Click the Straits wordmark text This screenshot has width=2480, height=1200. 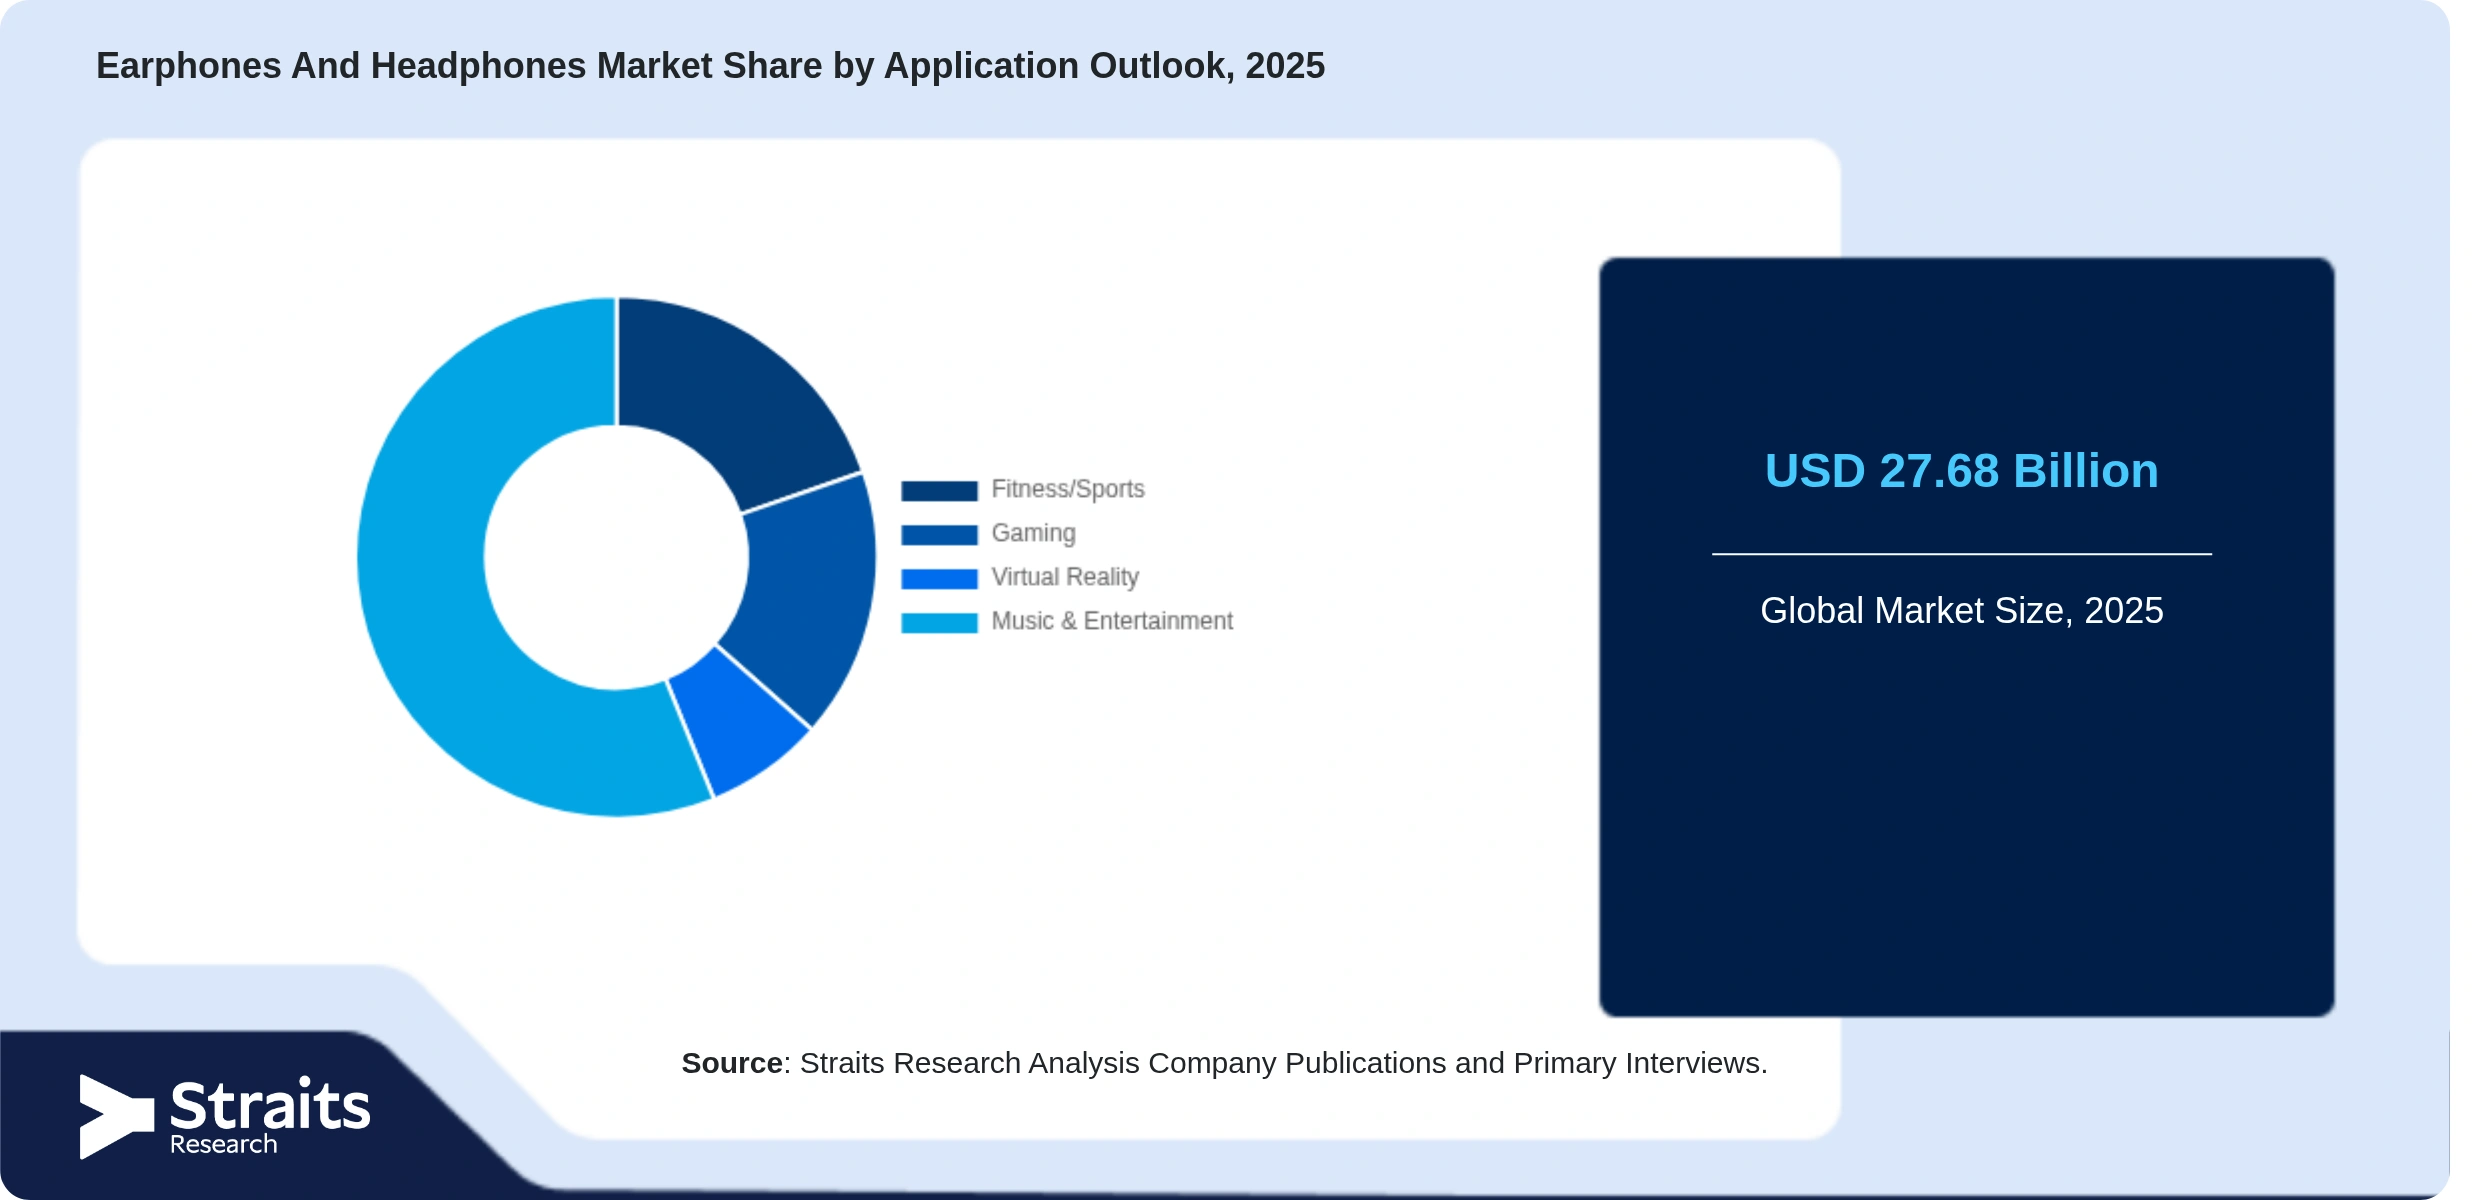(270, 1105)
